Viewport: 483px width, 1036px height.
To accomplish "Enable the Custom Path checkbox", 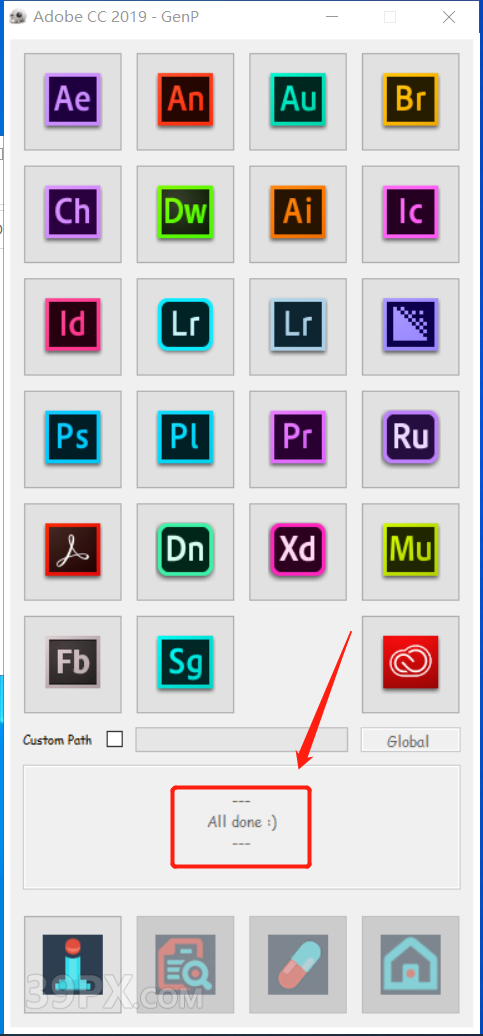I will pyautogui.click(x=115, y=739).
